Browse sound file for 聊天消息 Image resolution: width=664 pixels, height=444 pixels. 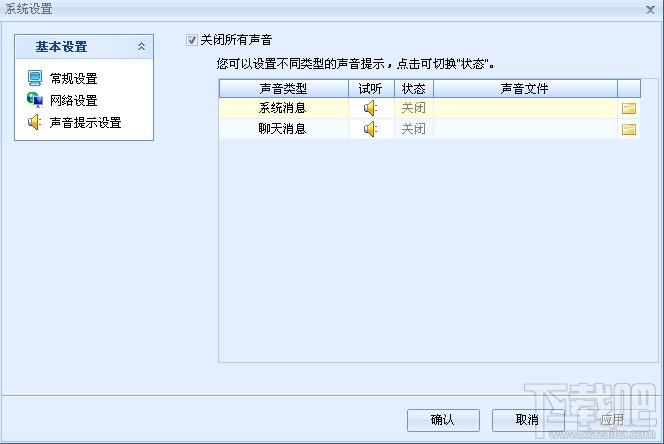pos(629,129)
